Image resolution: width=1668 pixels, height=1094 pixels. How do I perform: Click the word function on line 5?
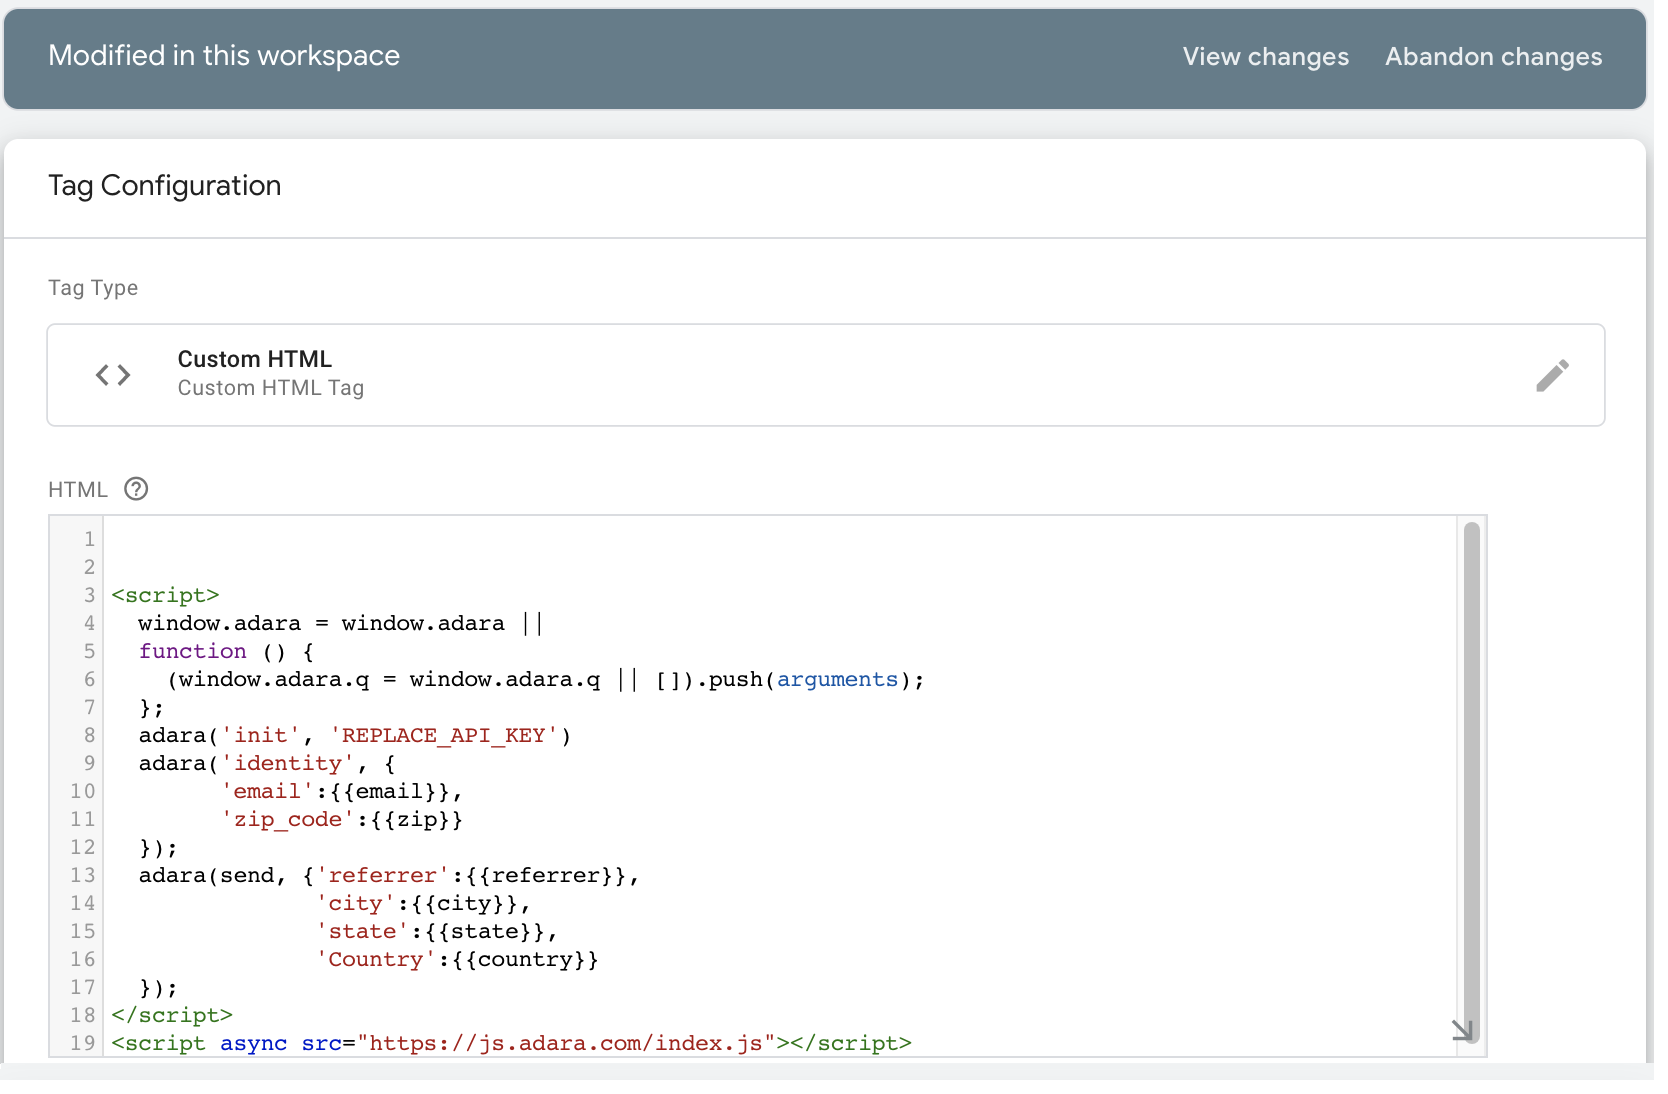click(193, 652)
